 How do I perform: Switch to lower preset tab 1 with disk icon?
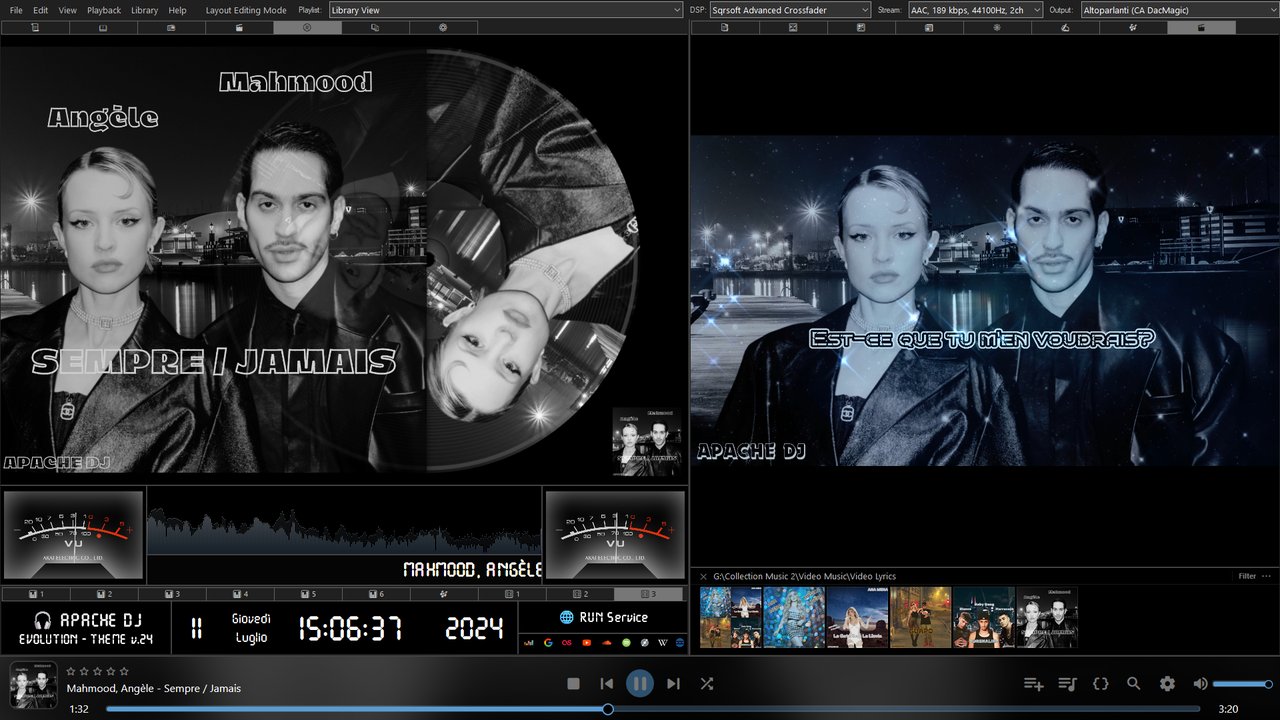point(35,594)
